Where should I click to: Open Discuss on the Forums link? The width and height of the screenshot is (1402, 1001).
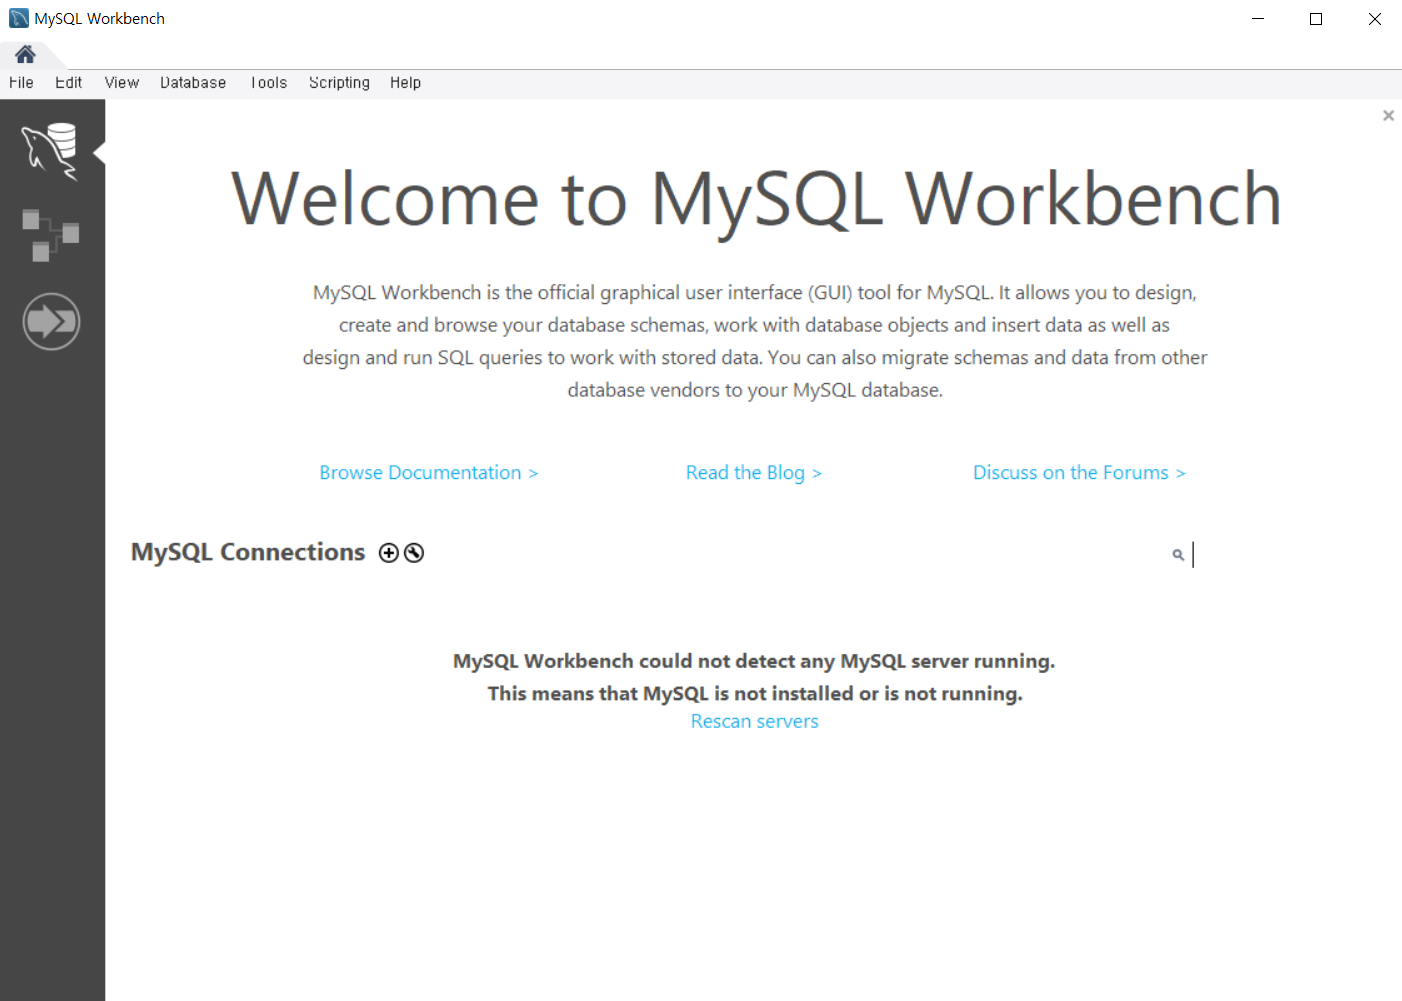click(1079, 473)
